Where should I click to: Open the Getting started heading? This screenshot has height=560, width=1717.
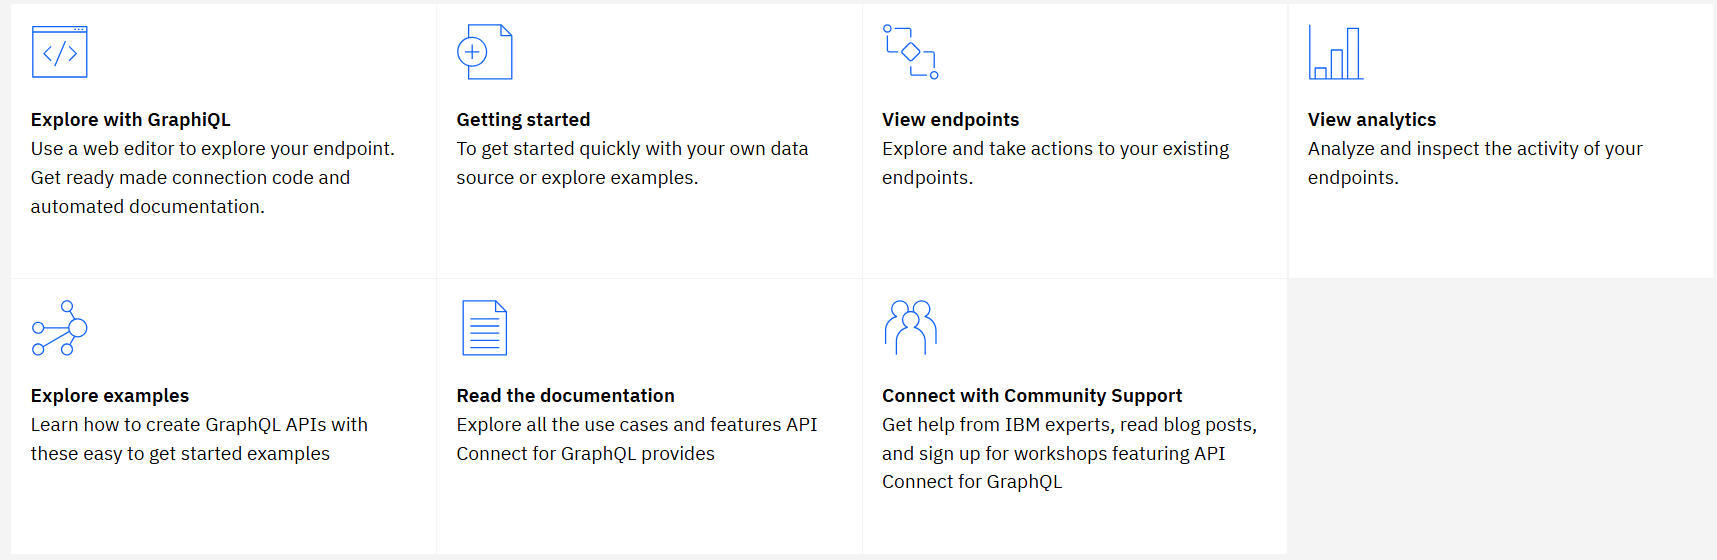tap(523, 120)
